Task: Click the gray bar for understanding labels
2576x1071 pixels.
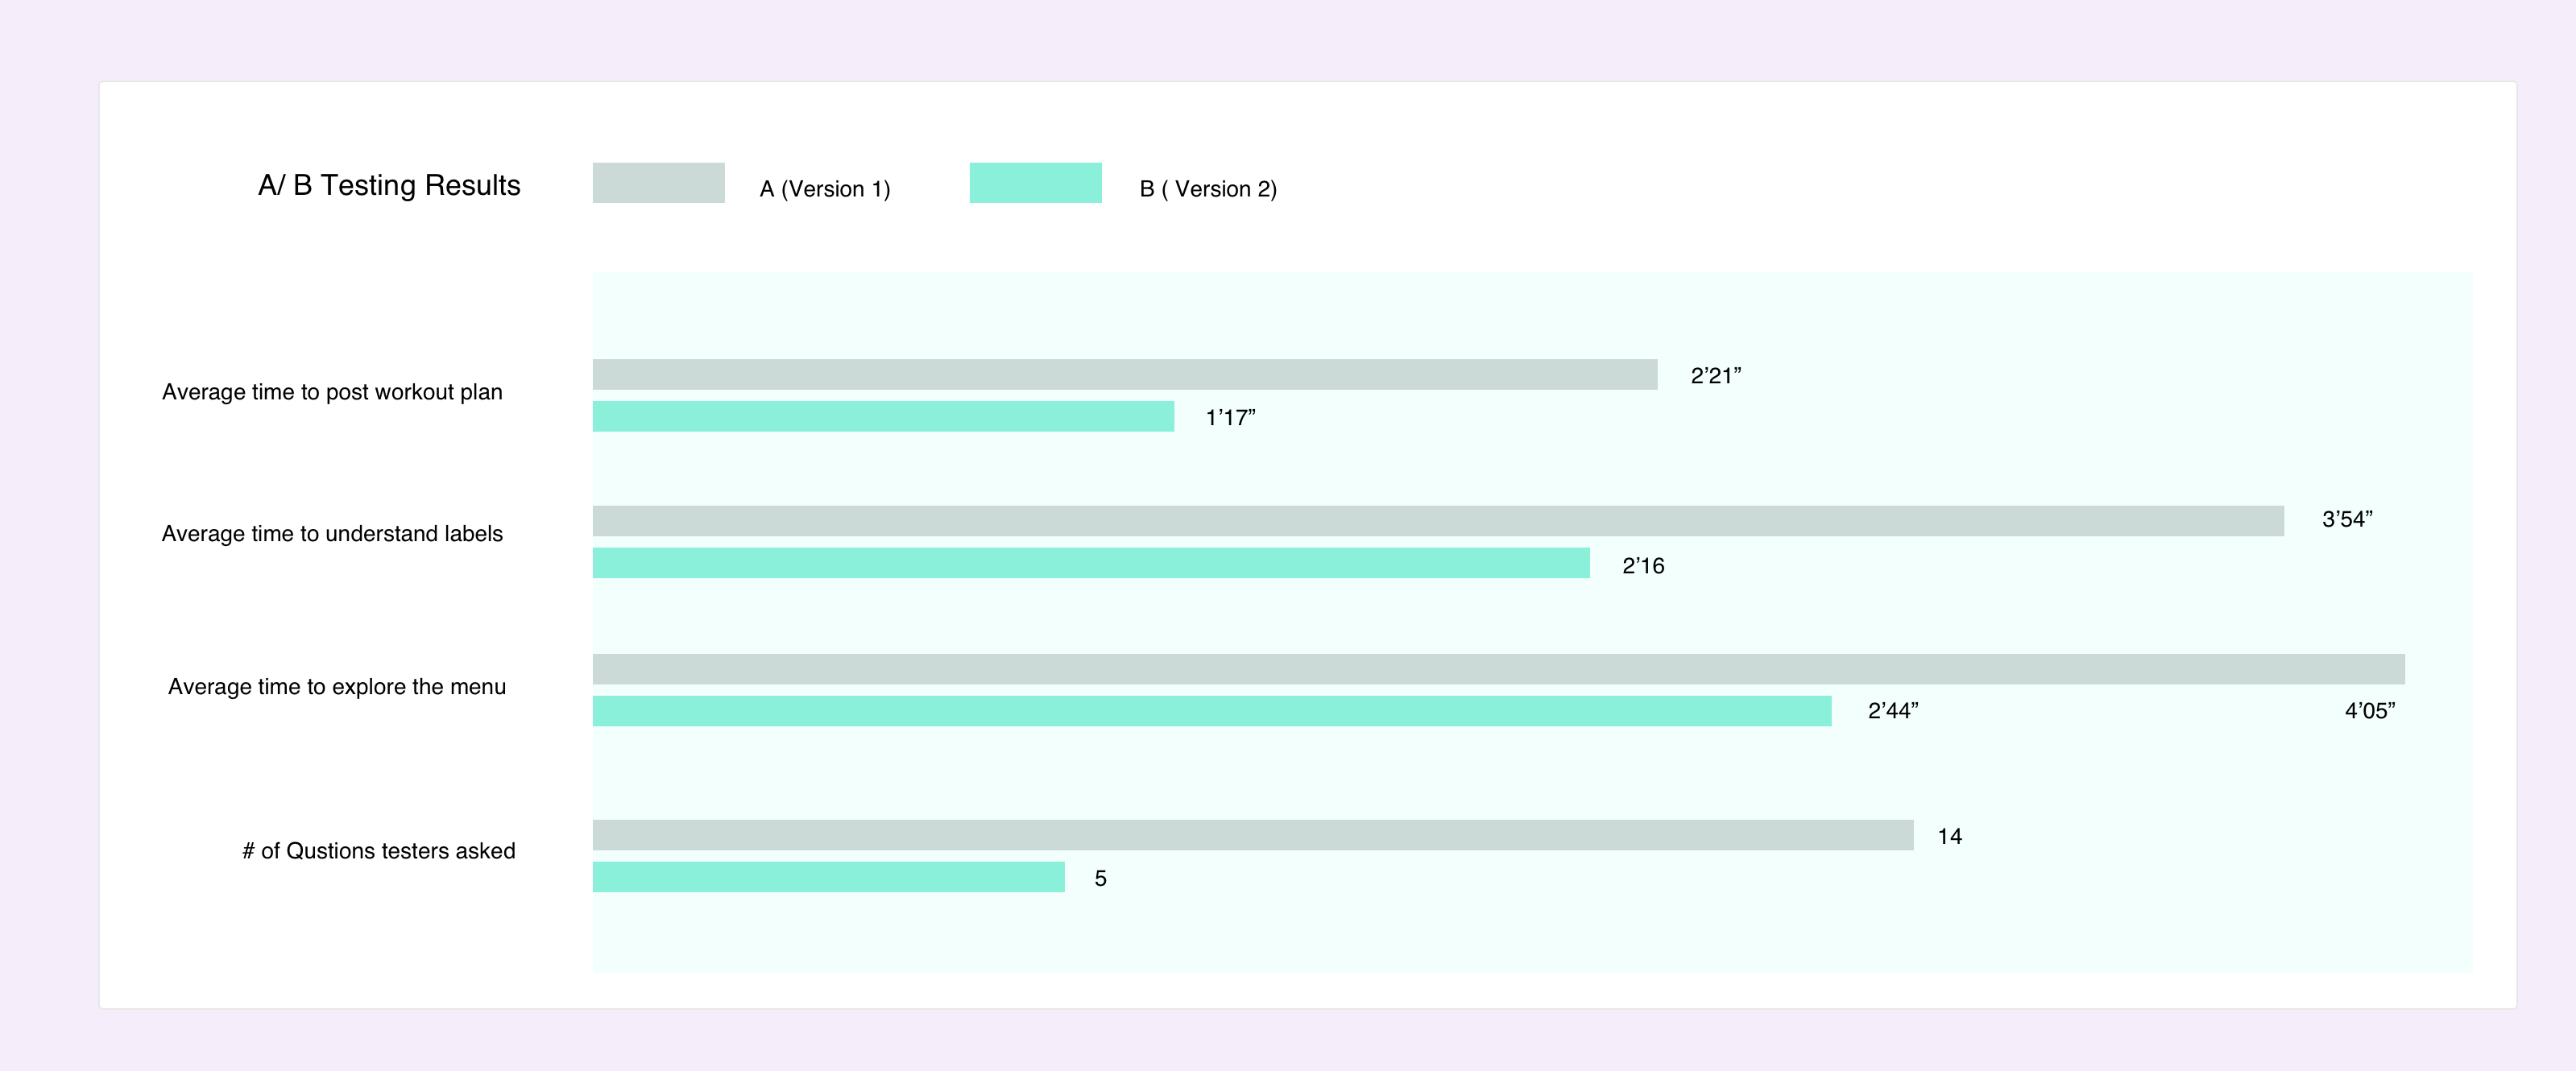Action: pos(1437,521)
